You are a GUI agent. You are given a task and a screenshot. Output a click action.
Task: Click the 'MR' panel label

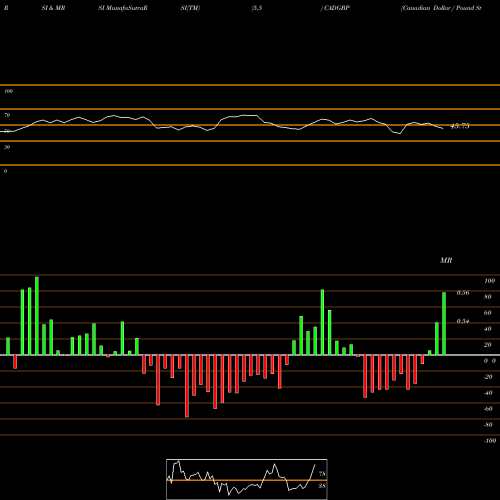[x=446, y=260]
